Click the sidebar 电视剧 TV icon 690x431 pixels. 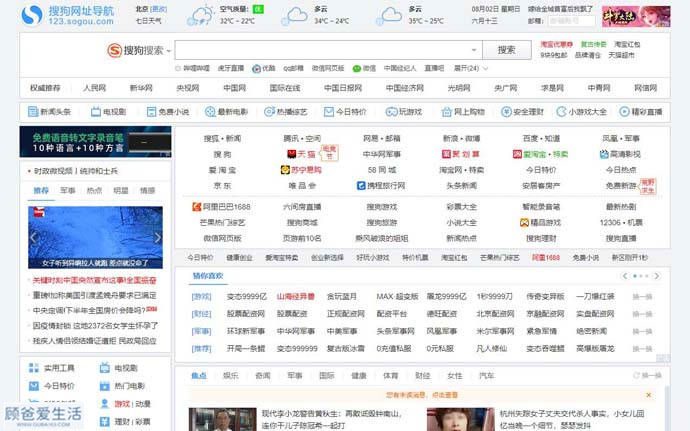(104, 368)
